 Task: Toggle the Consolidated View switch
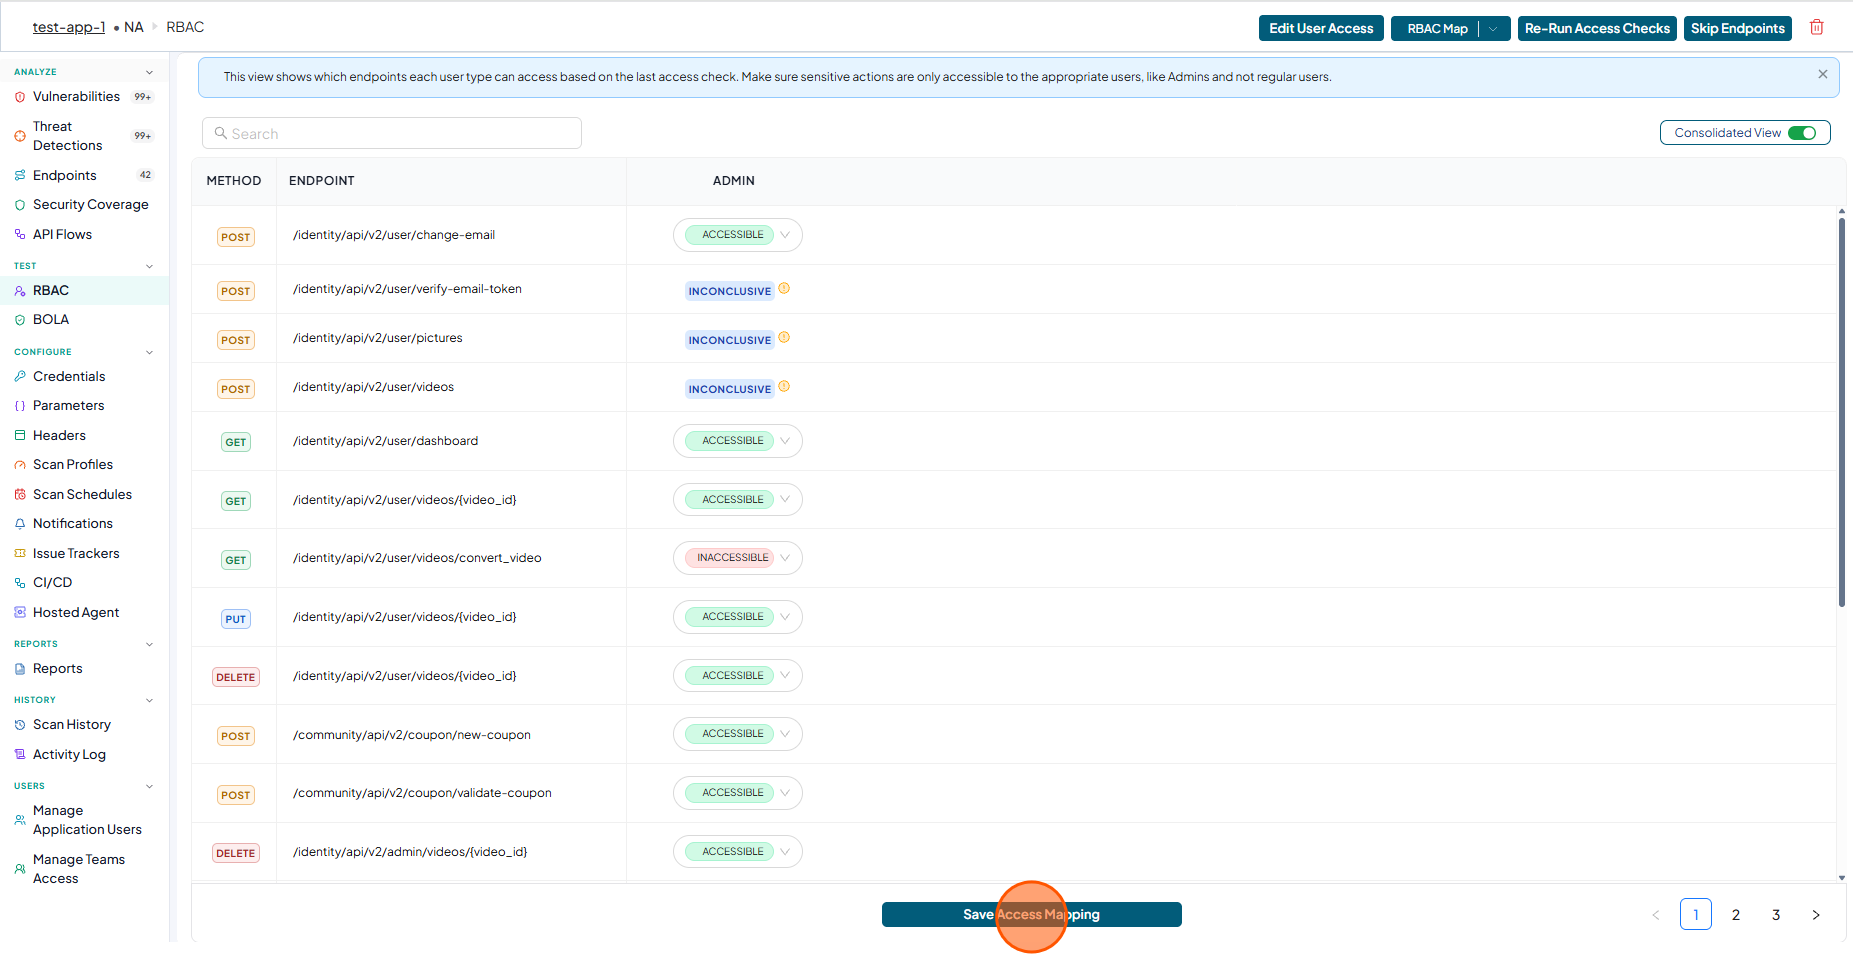pyautogui.click(x=1802, y=133)
